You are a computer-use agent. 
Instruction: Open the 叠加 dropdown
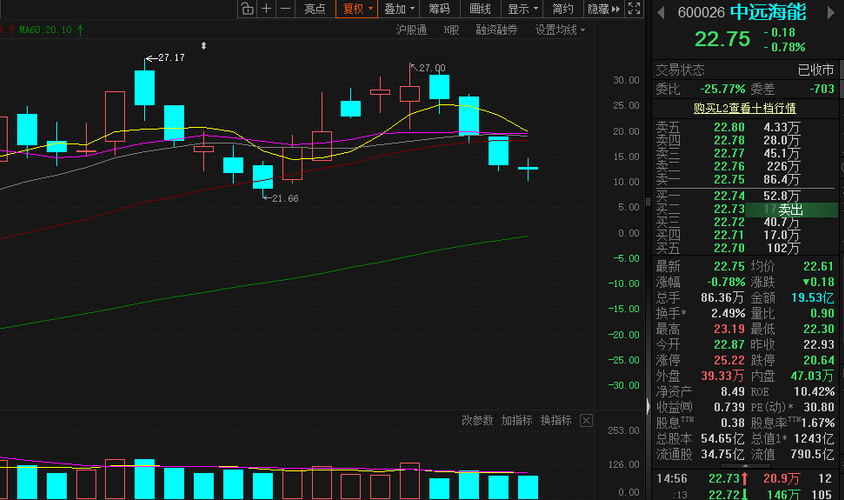399,9
